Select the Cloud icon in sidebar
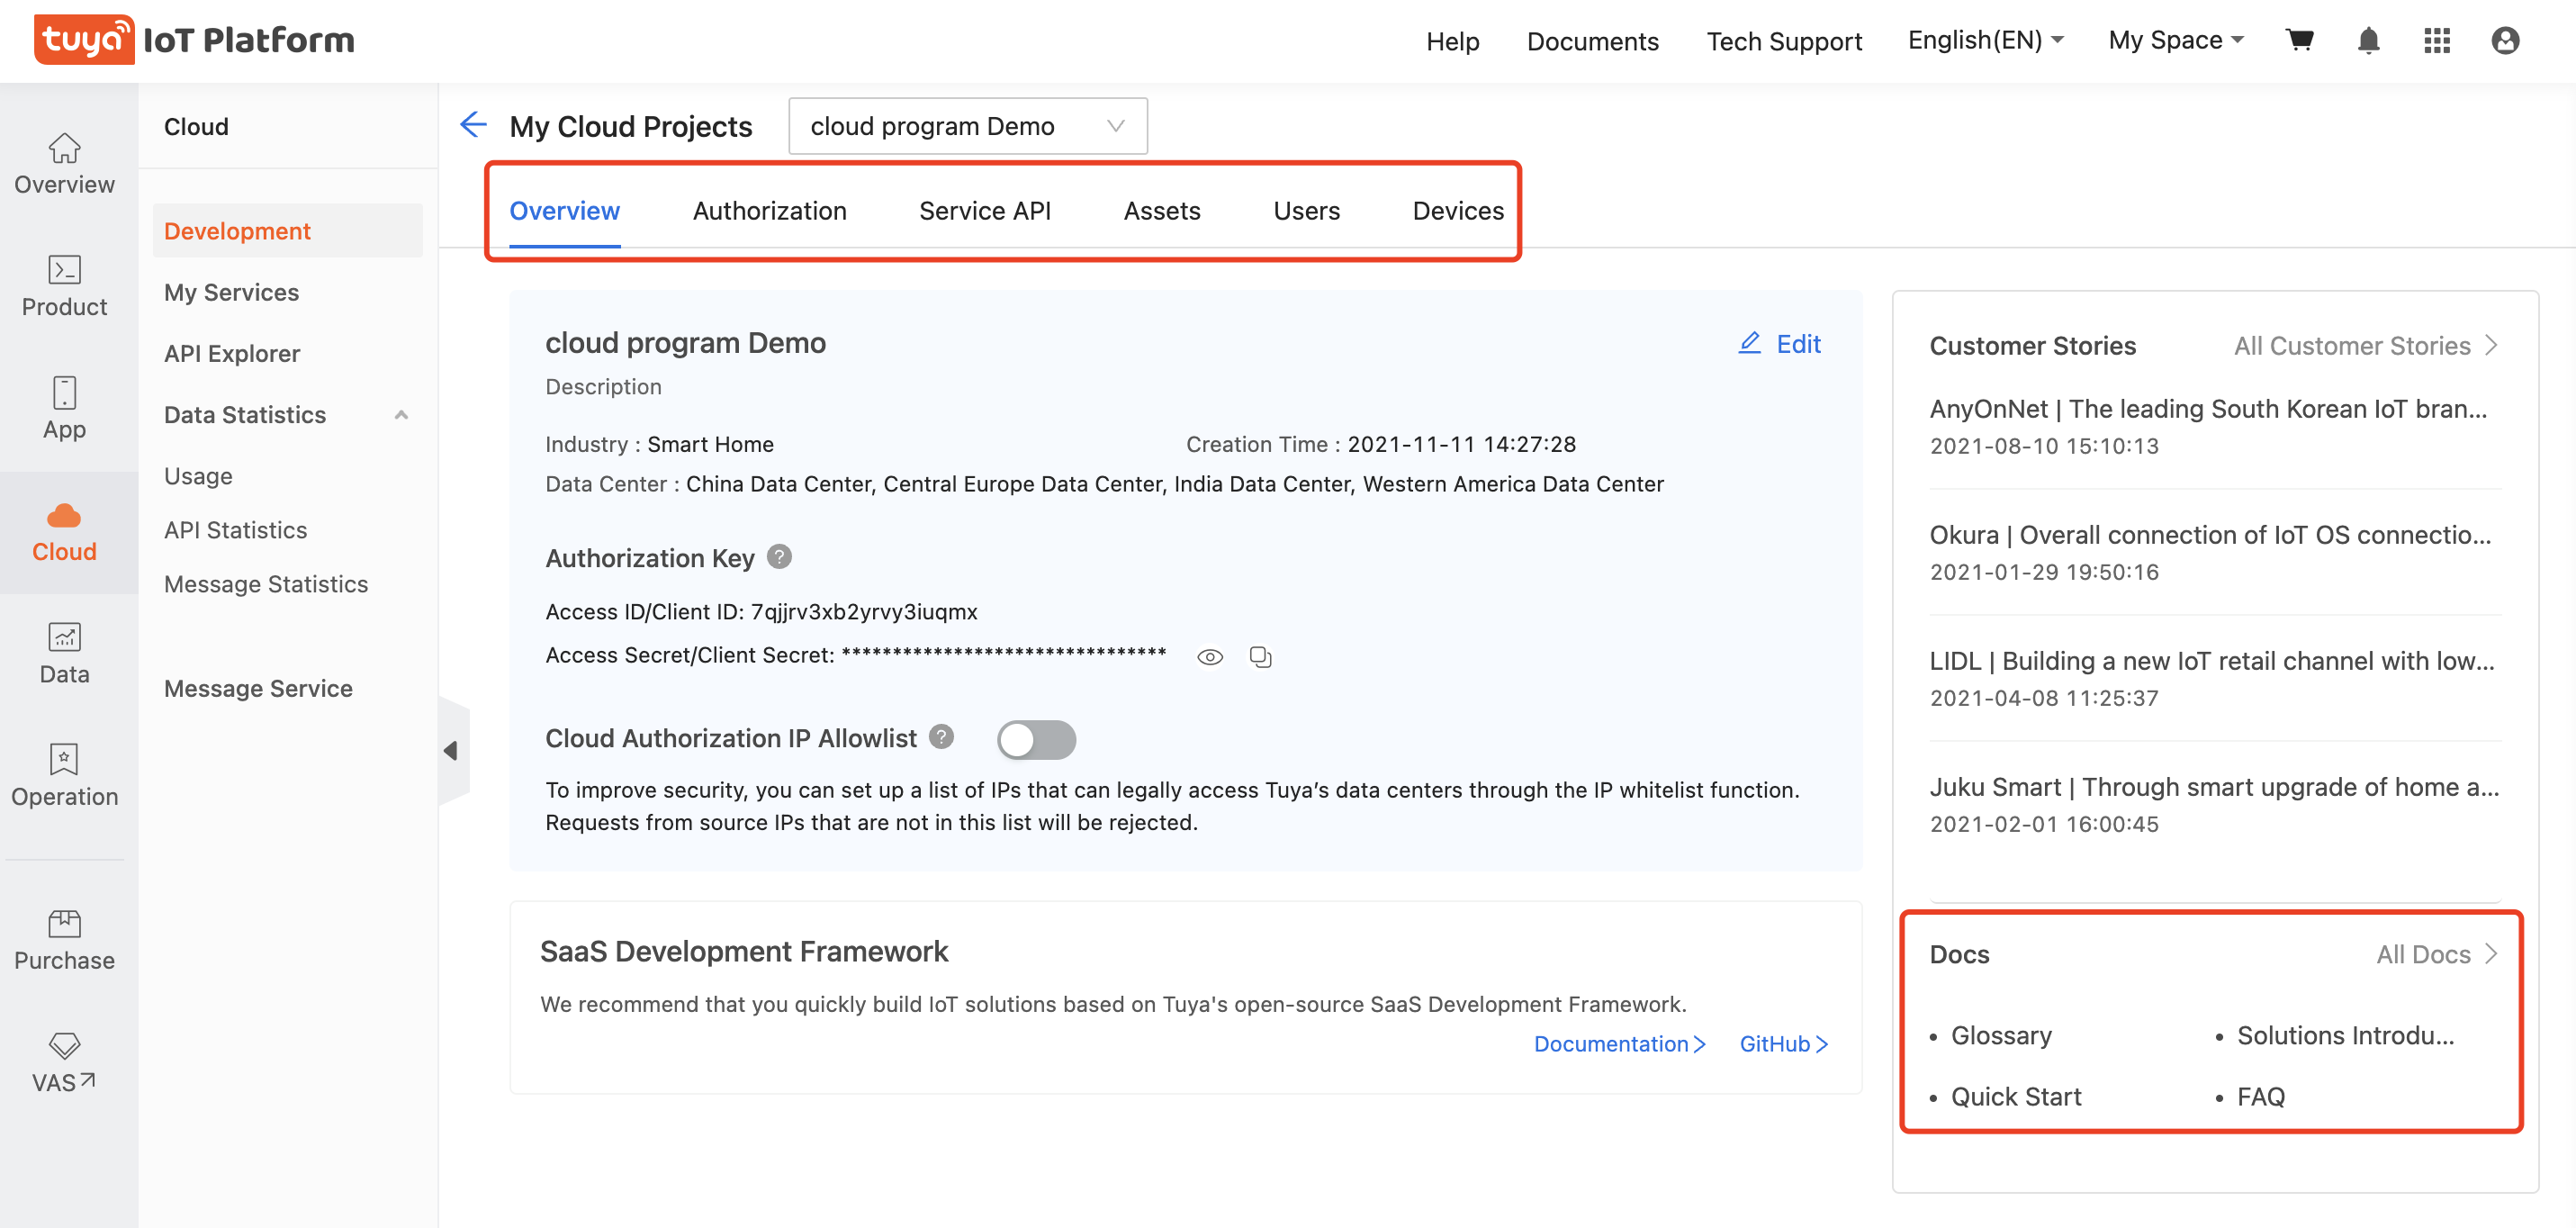 coord(65,516)
